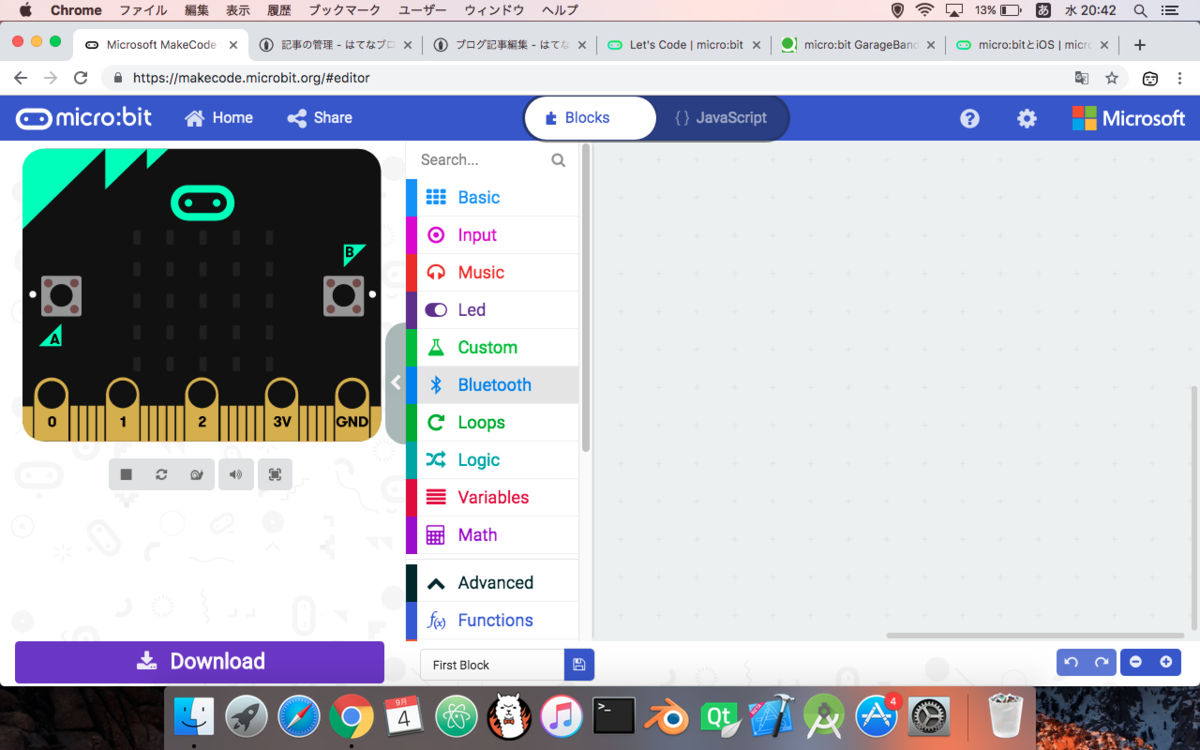The width and height of the screenshot is (1200, 750).
Task: Undo the last action
Action: point(1071,662)
